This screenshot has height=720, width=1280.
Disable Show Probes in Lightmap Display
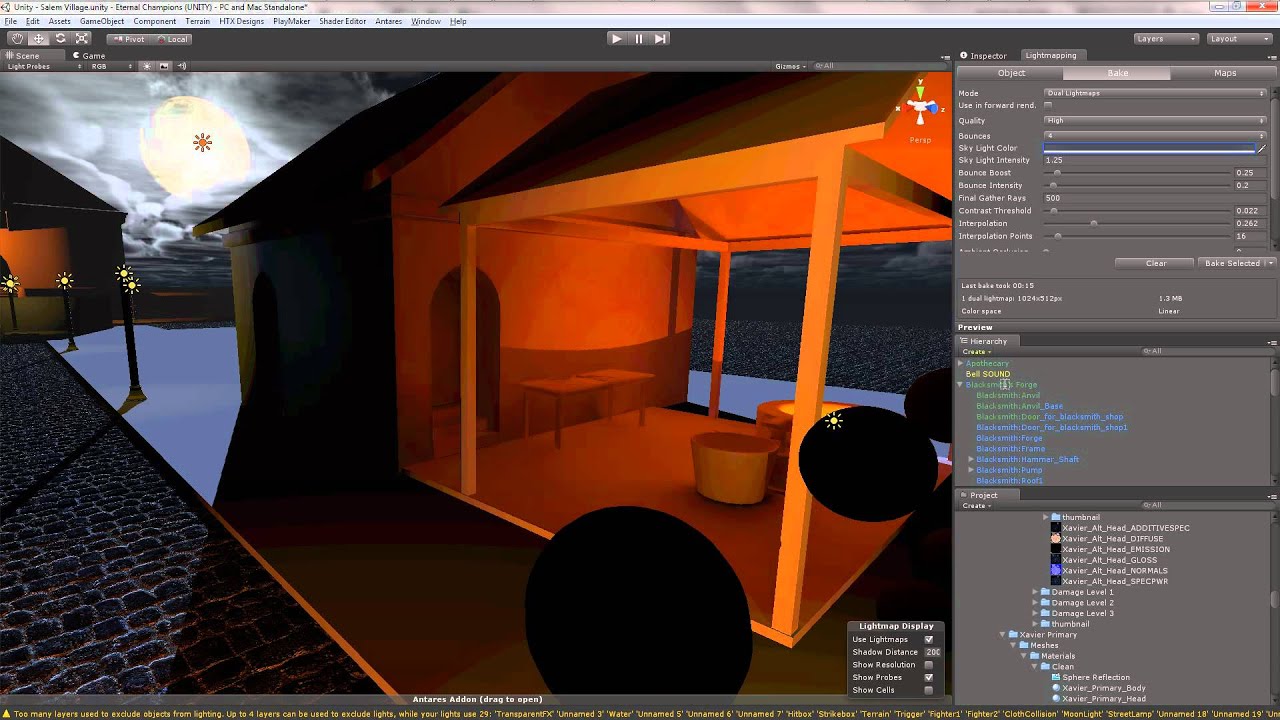(x=928, y=677)
